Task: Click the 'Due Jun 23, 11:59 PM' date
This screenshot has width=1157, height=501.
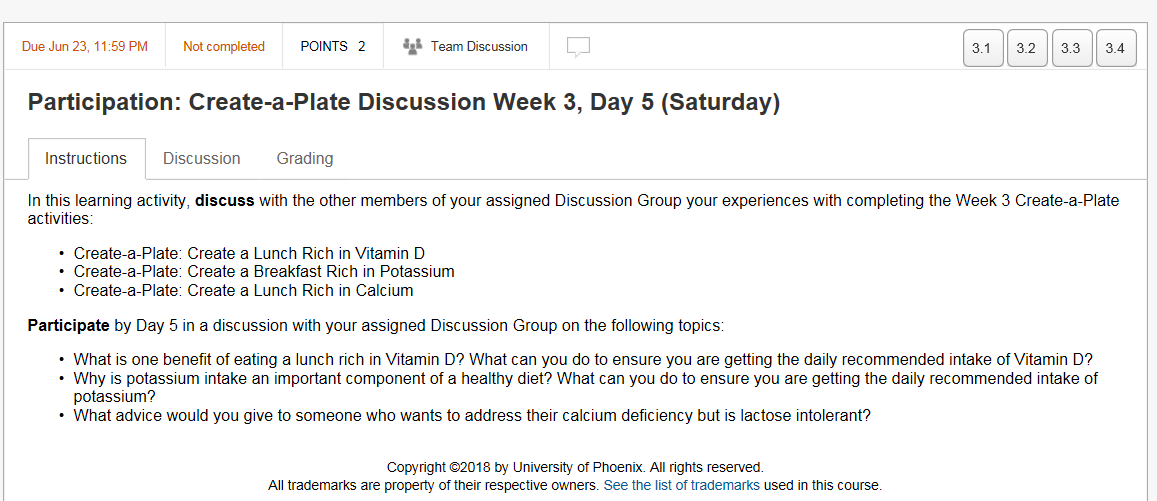Action: pyautogui.click(x=84, y=46)
